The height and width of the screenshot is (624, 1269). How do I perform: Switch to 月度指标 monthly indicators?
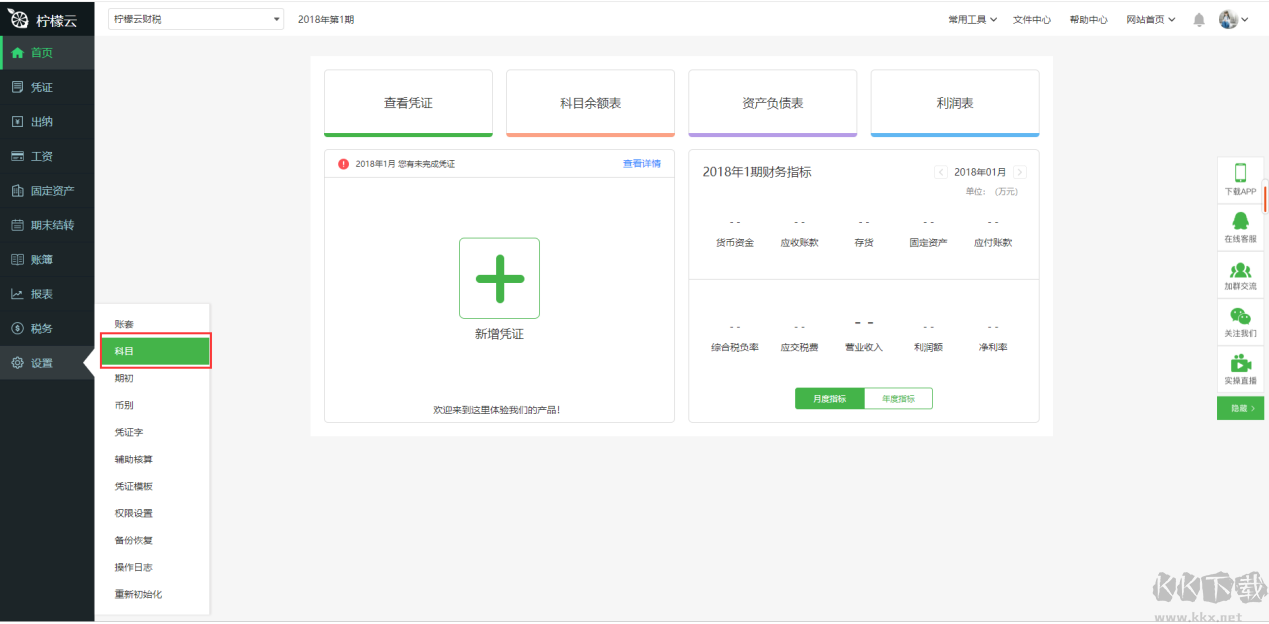829,399
